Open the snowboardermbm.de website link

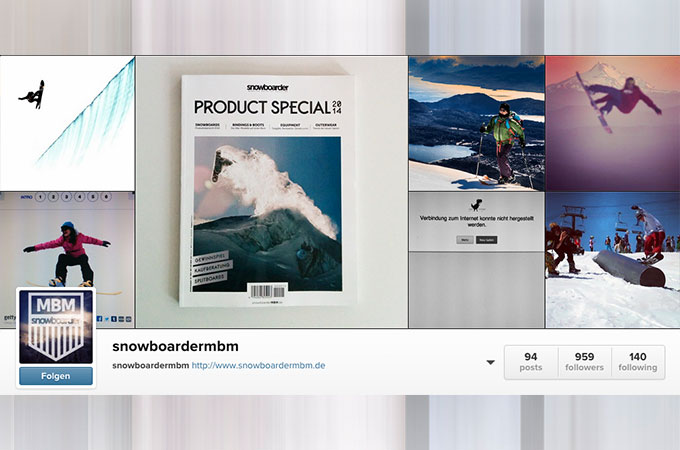pyautogui.click(x=258, y=365)
